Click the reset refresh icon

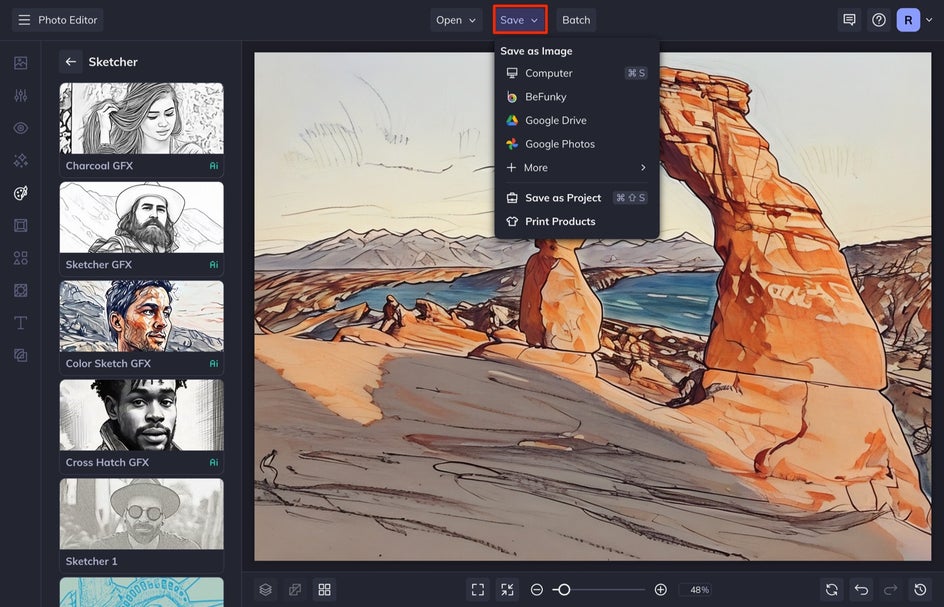(x=831, y=590)
